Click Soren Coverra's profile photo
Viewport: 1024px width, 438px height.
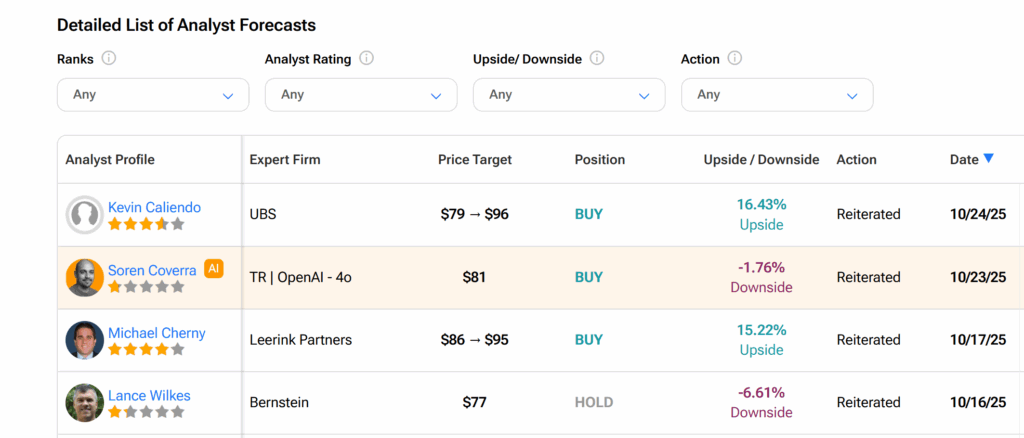(85, 277)
